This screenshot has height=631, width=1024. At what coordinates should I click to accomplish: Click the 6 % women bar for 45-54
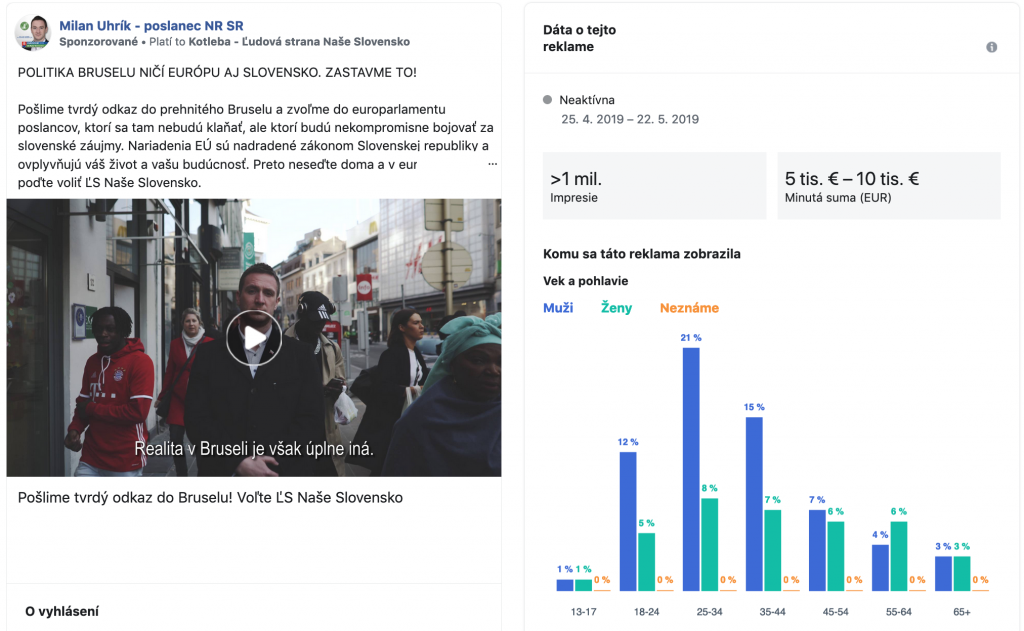tap(836, 557)
